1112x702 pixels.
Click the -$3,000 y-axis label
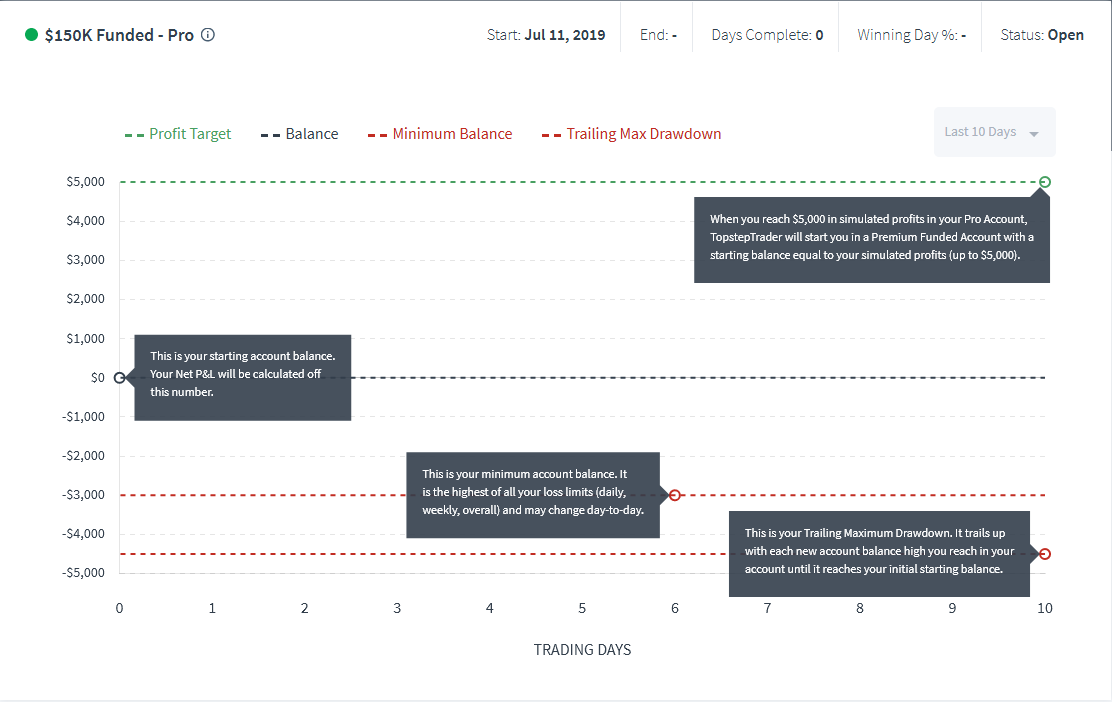pyautogui.click(x=84, y=494)
